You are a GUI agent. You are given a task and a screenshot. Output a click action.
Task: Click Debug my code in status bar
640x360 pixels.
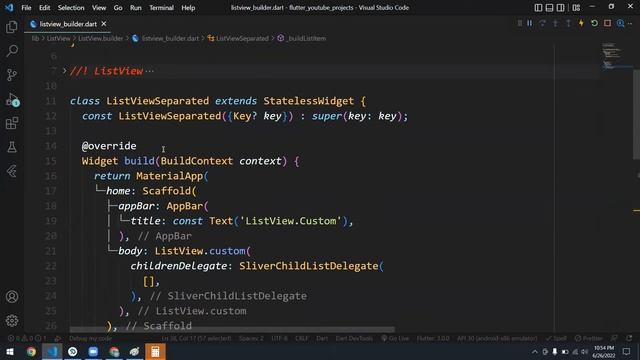coord(91,338)
